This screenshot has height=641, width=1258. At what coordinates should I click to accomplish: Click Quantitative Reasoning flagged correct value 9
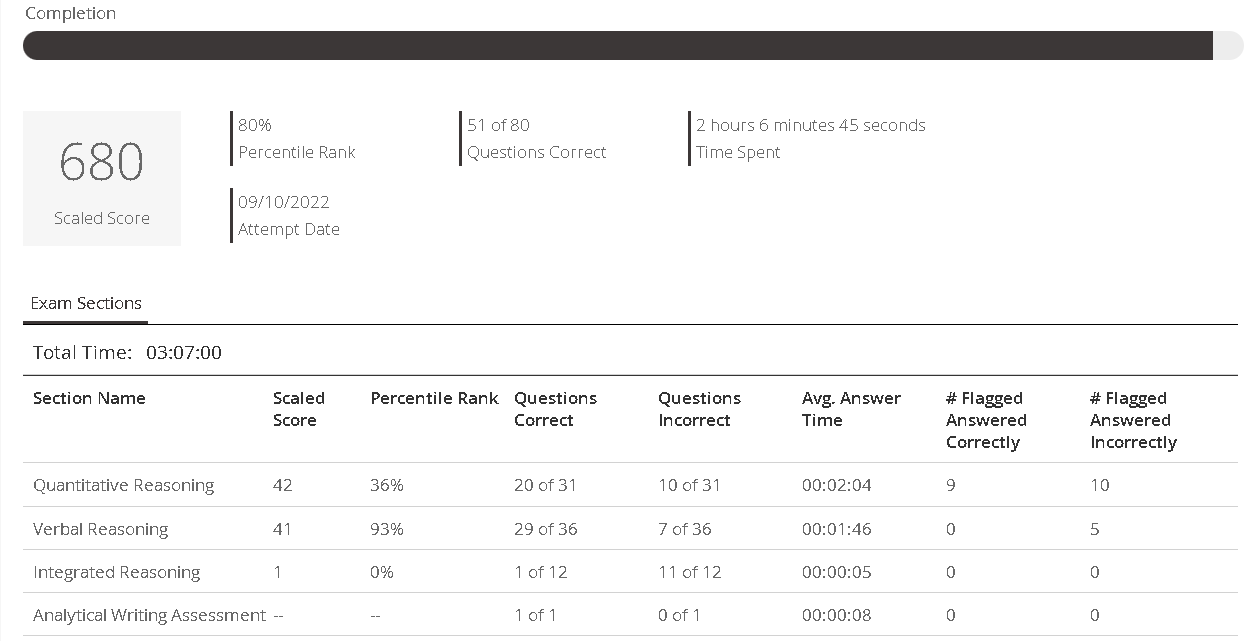click(951, 485)
